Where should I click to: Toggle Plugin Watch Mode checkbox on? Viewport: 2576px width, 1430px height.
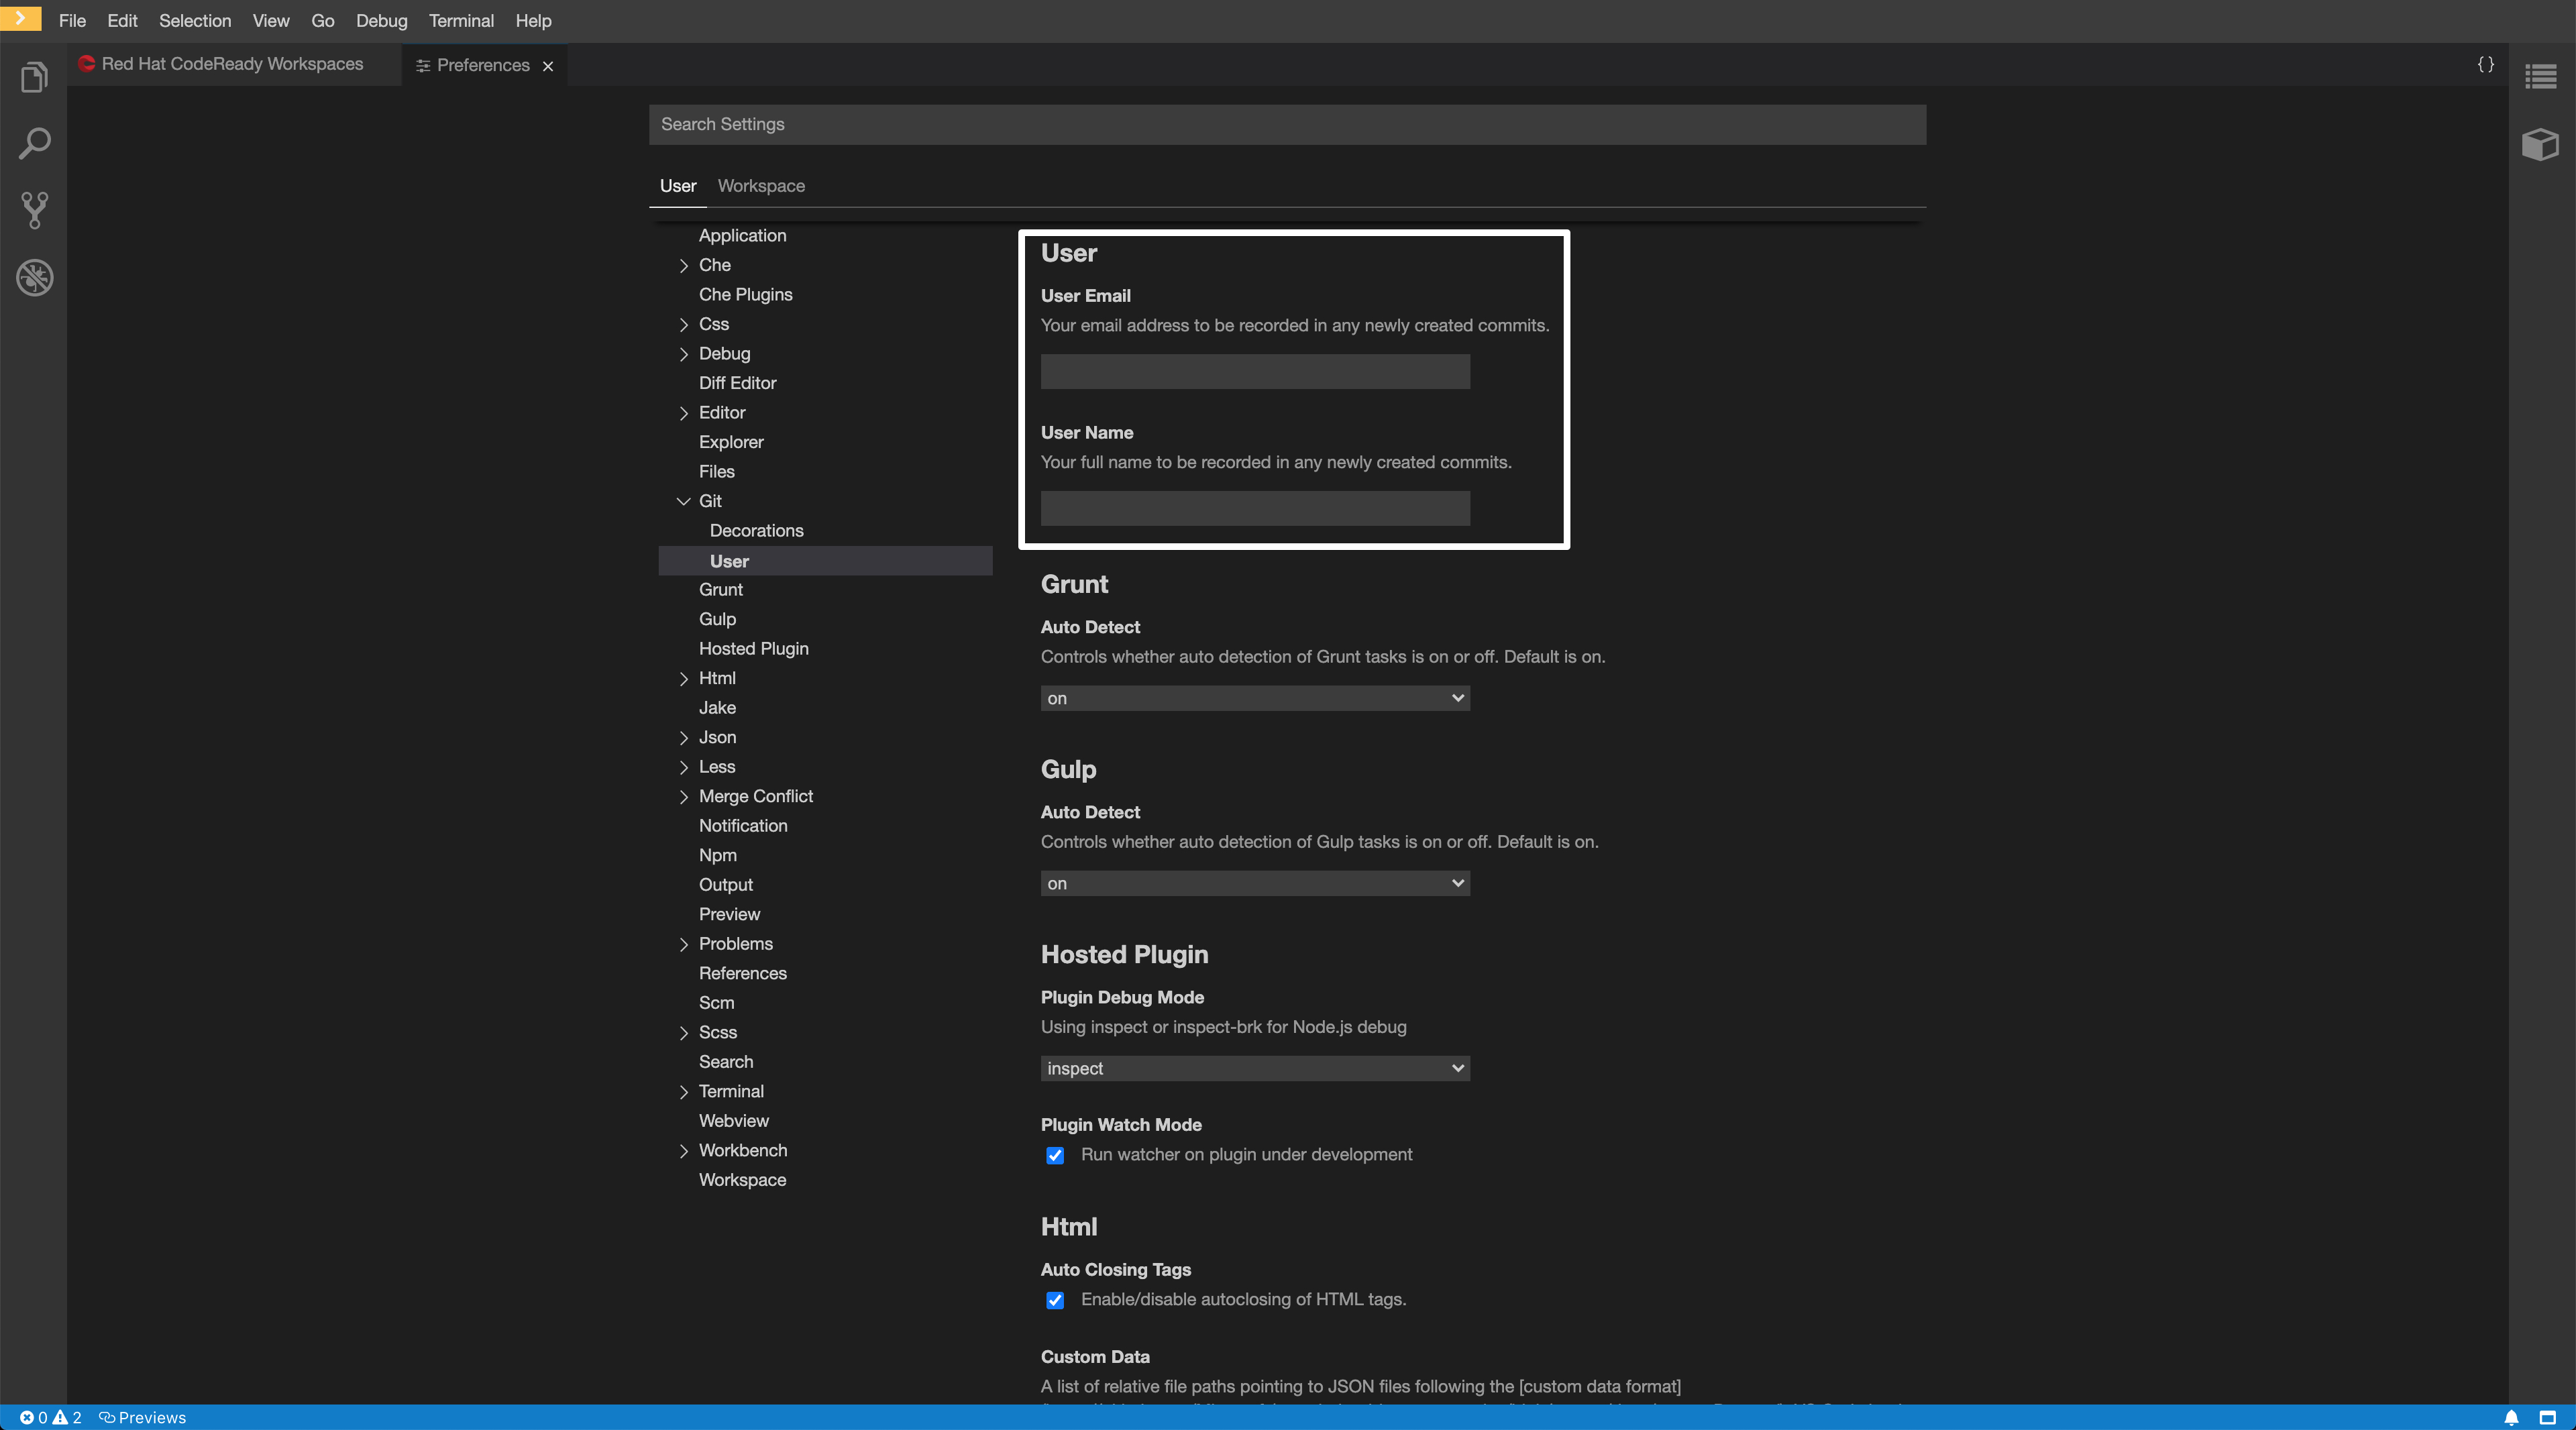click(1053, 1154)
